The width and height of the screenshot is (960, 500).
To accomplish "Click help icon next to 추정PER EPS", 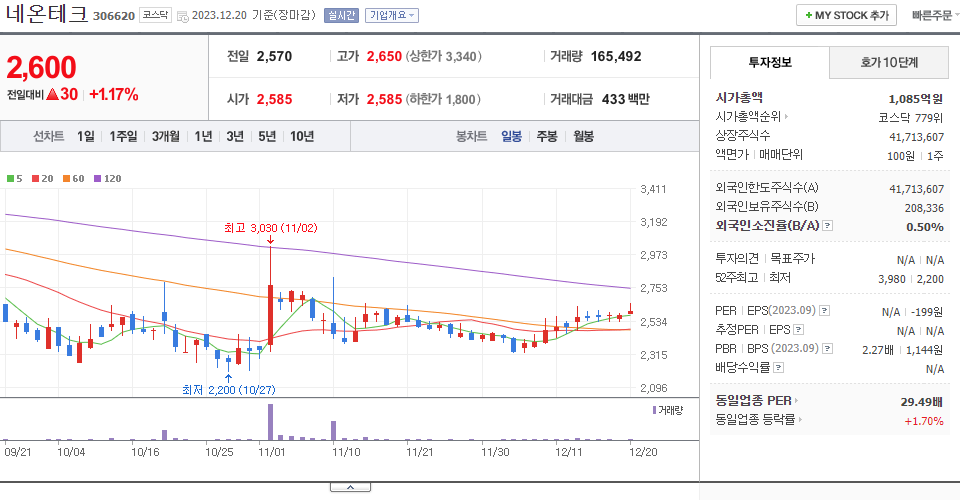I will pyautogui.click(x=798, y=330).
